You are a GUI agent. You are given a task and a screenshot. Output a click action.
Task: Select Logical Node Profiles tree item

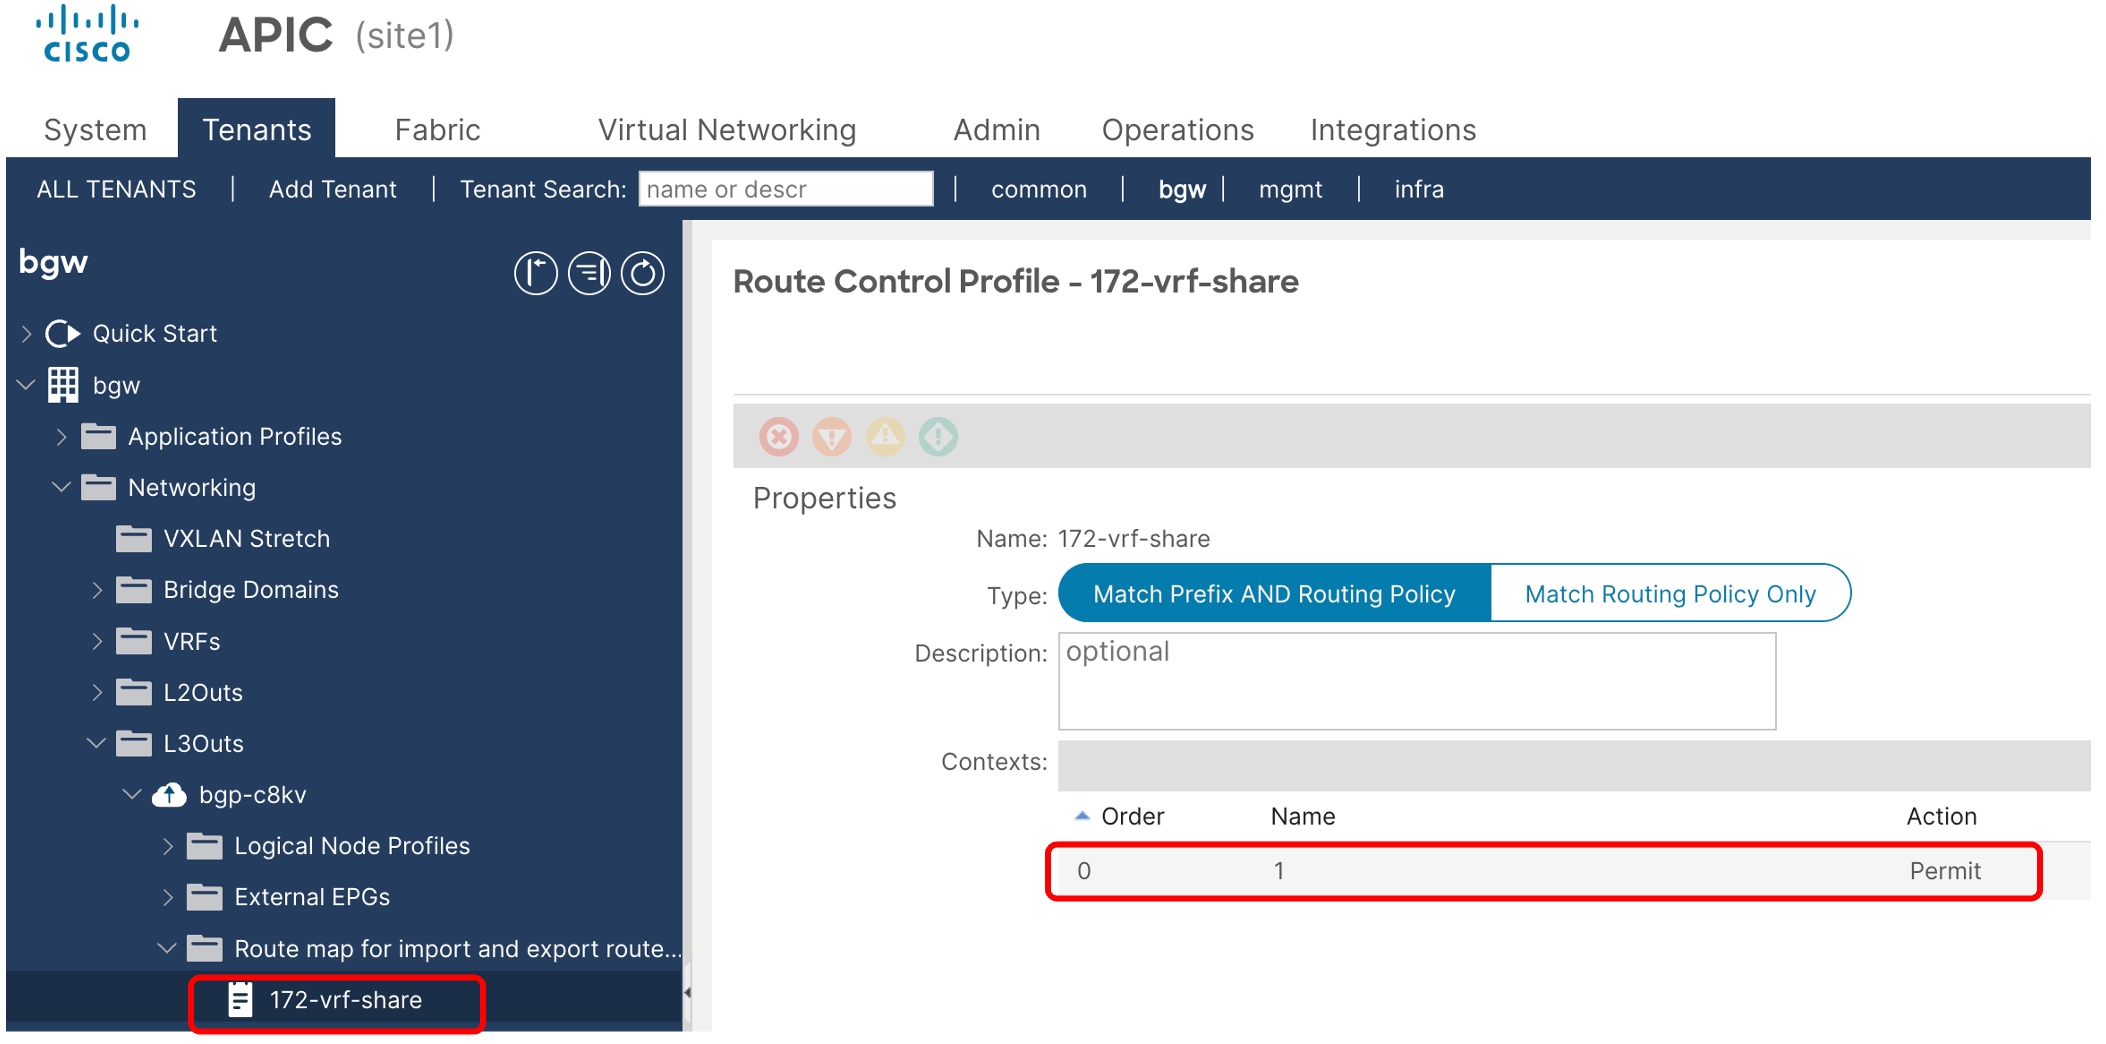(x=352, y=846)
